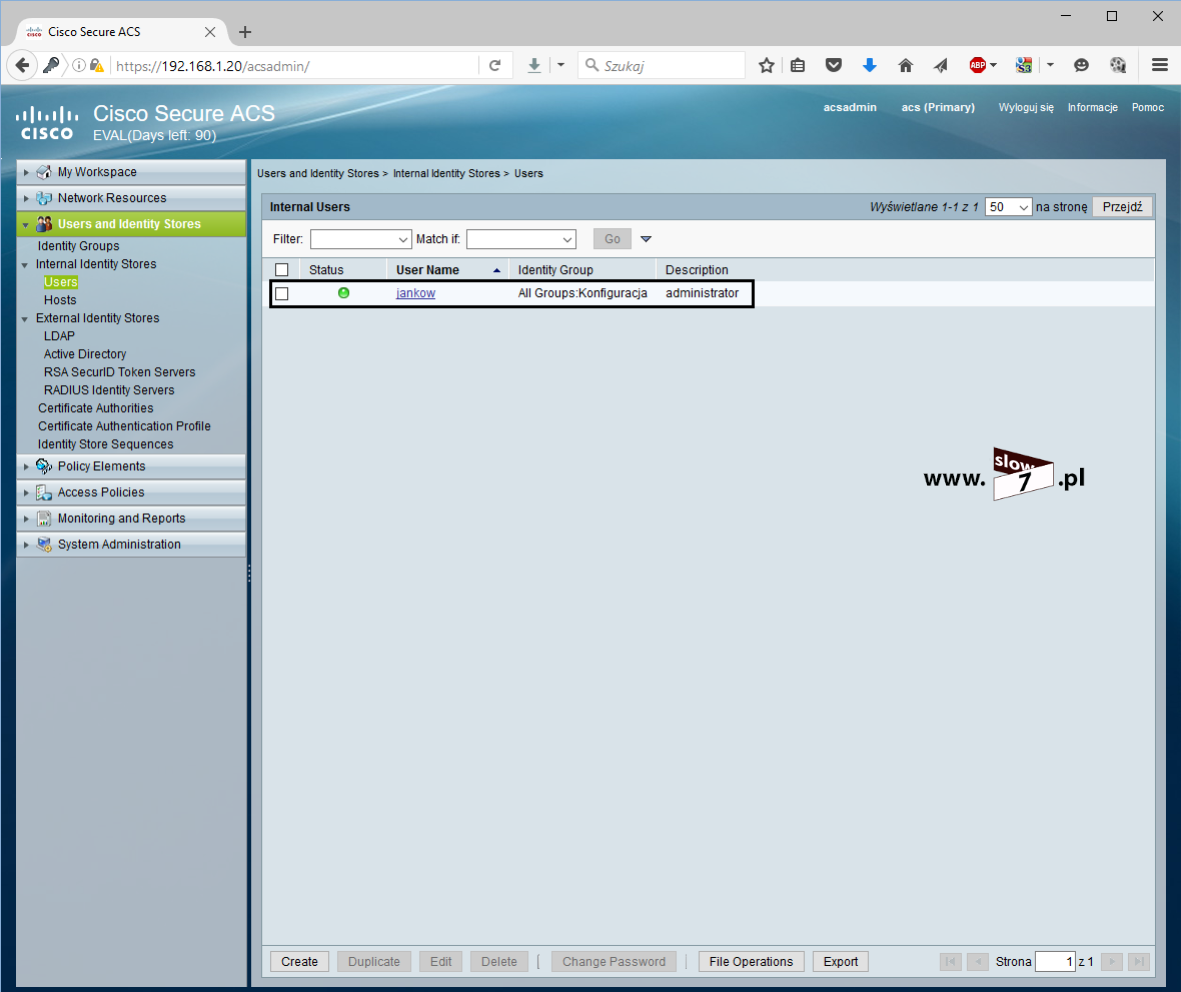Click the Strona page number field
Image resolution: width=1181 pixels, height=992 pixels.
point(1054,962)
